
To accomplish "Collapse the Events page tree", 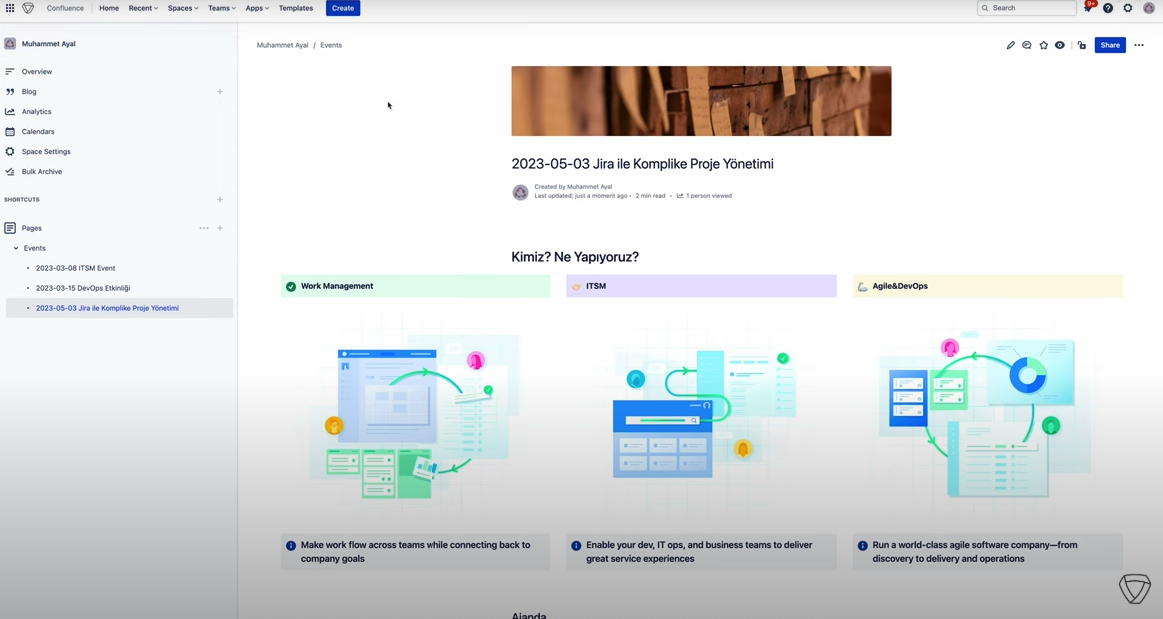I will [16, 248].
